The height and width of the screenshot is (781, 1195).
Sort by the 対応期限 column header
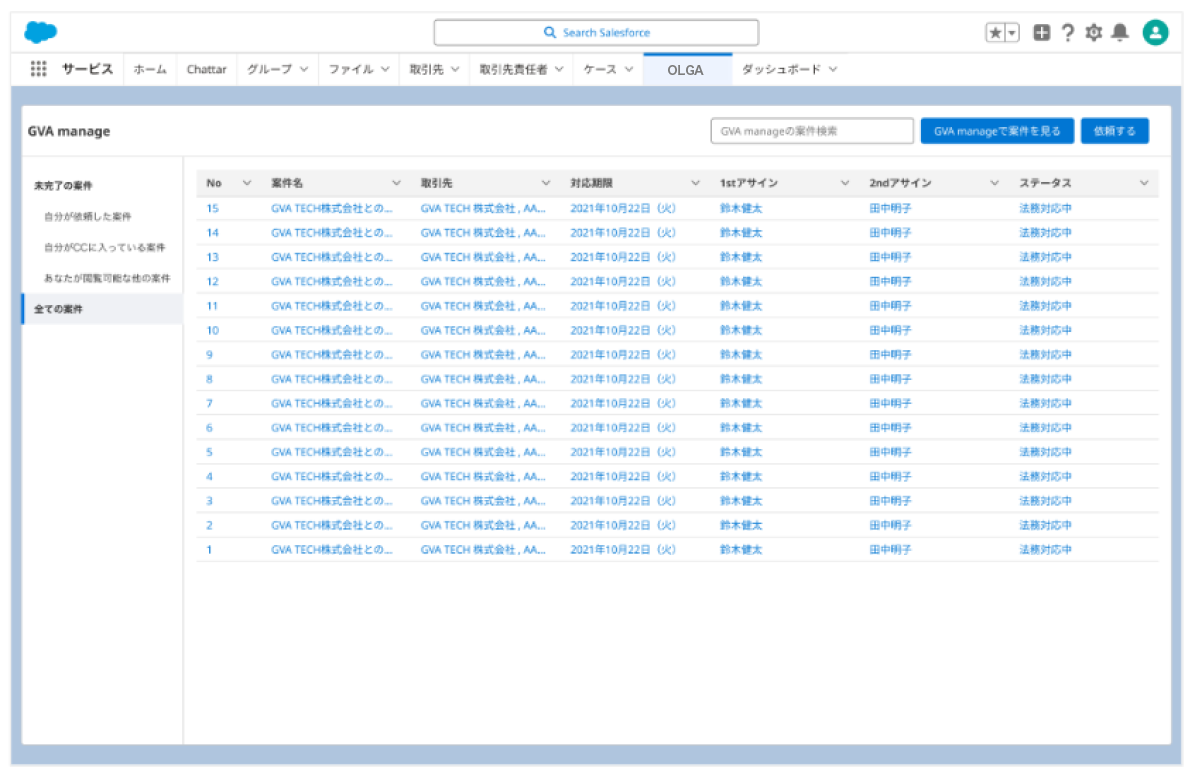pyautogui.click(x=591, y=183)
